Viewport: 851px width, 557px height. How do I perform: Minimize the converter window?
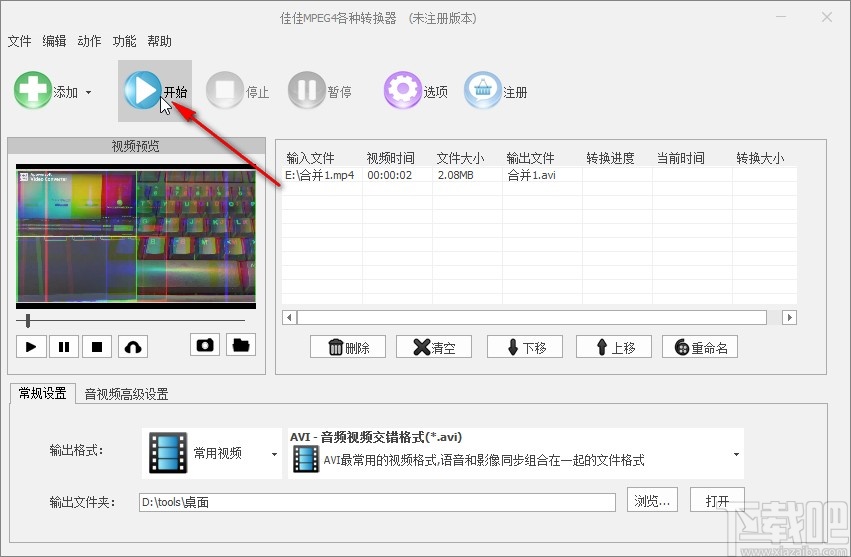point(781,17)
